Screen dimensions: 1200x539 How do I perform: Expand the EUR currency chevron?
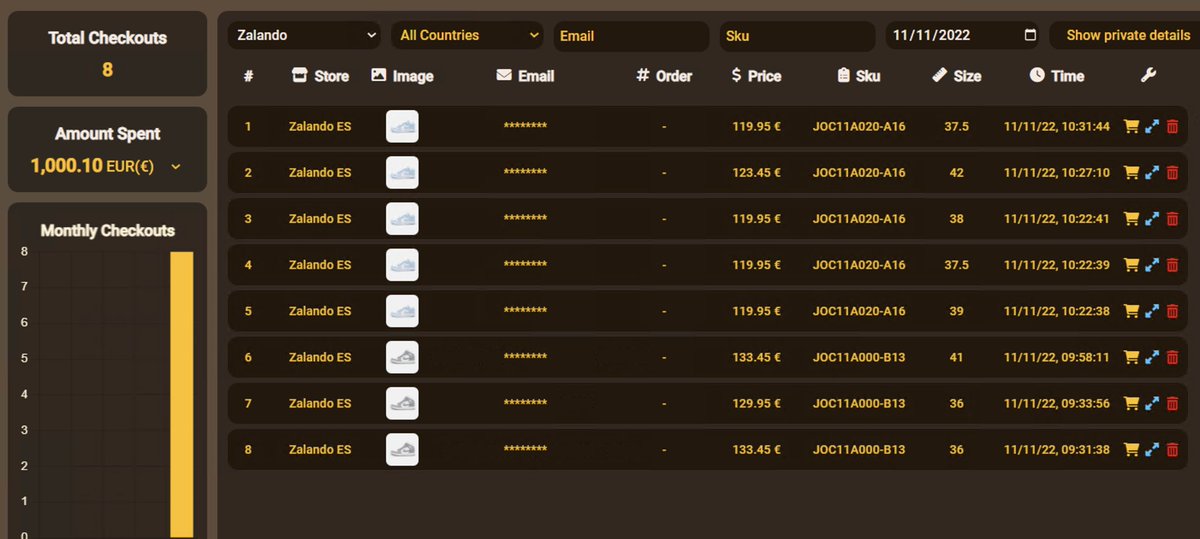(176, 166)
